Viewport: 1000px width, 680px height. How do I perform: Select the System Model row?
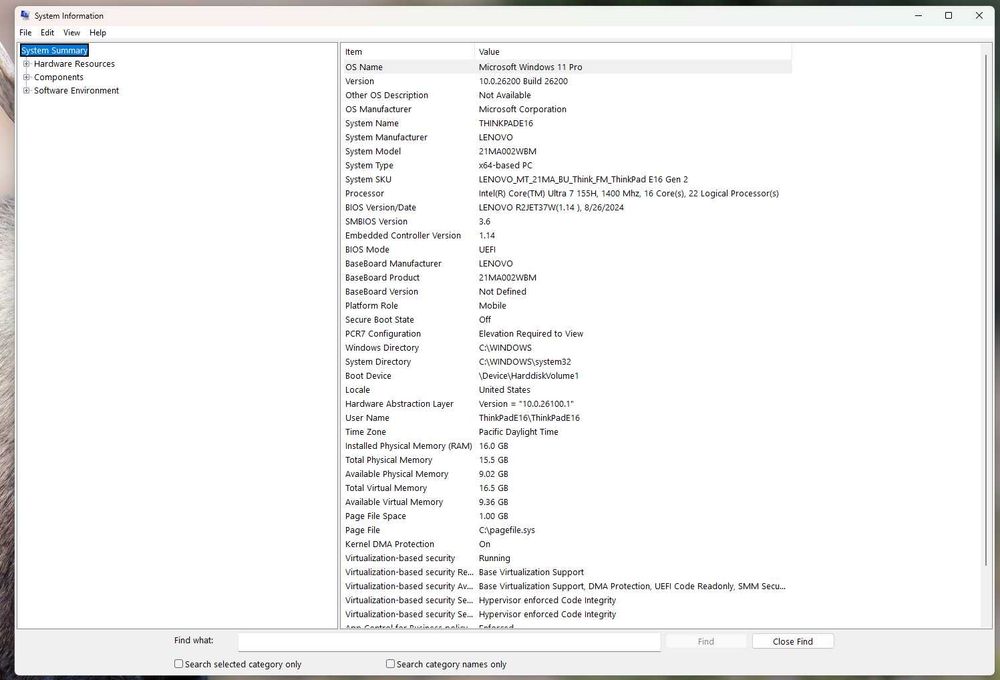pos(566,151)
